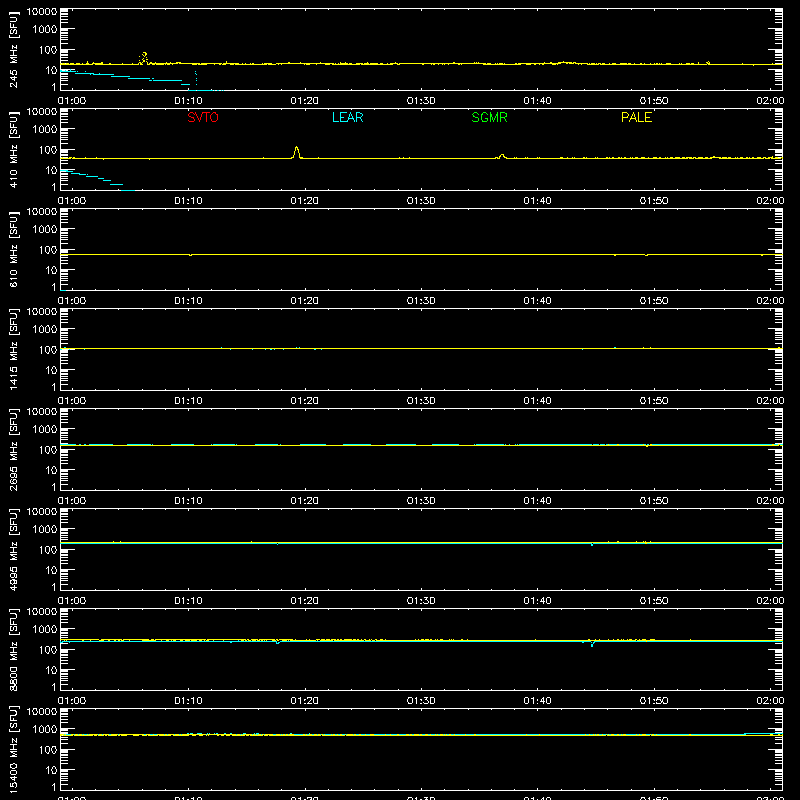Select the 8800 MHz [SFU] axis title
The height and width of the screenshot is (800, 800).
click(13, 649)
